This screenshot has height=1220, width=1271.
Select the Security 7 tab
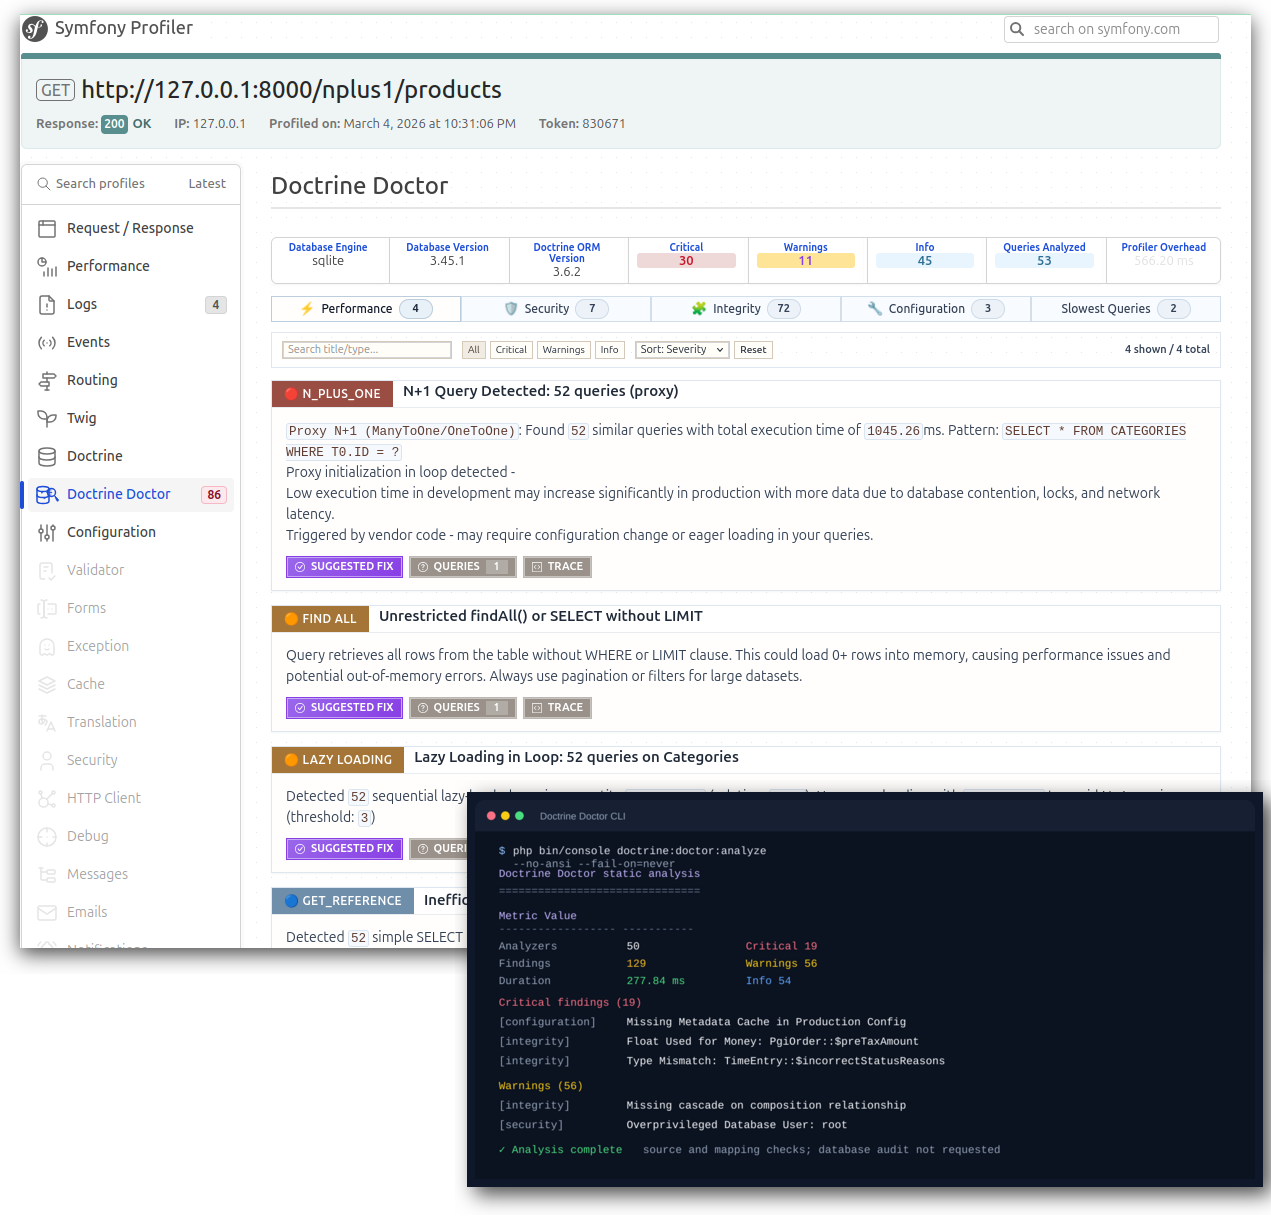tap(555, 309)
